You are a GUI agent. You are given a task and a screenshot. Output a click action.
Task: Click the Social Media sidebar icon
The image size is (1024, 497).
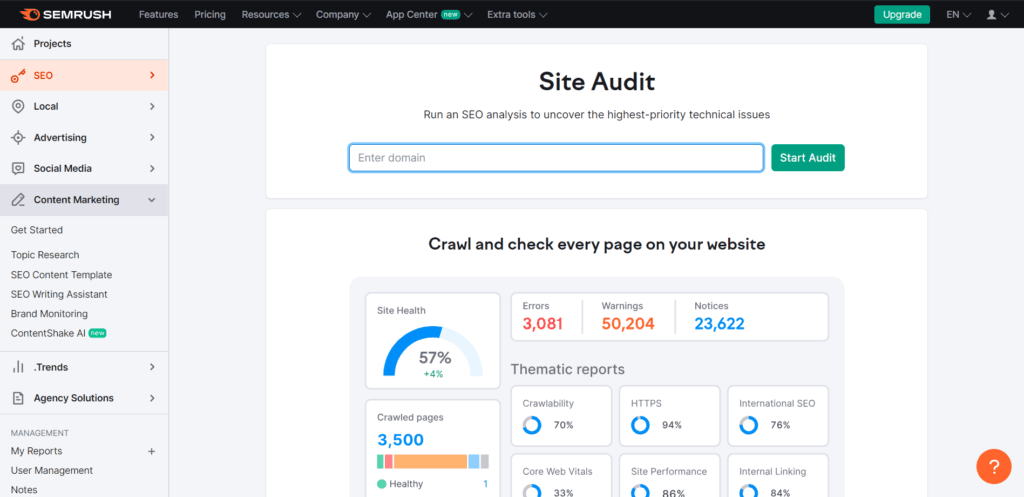click(x=17, y=169)
